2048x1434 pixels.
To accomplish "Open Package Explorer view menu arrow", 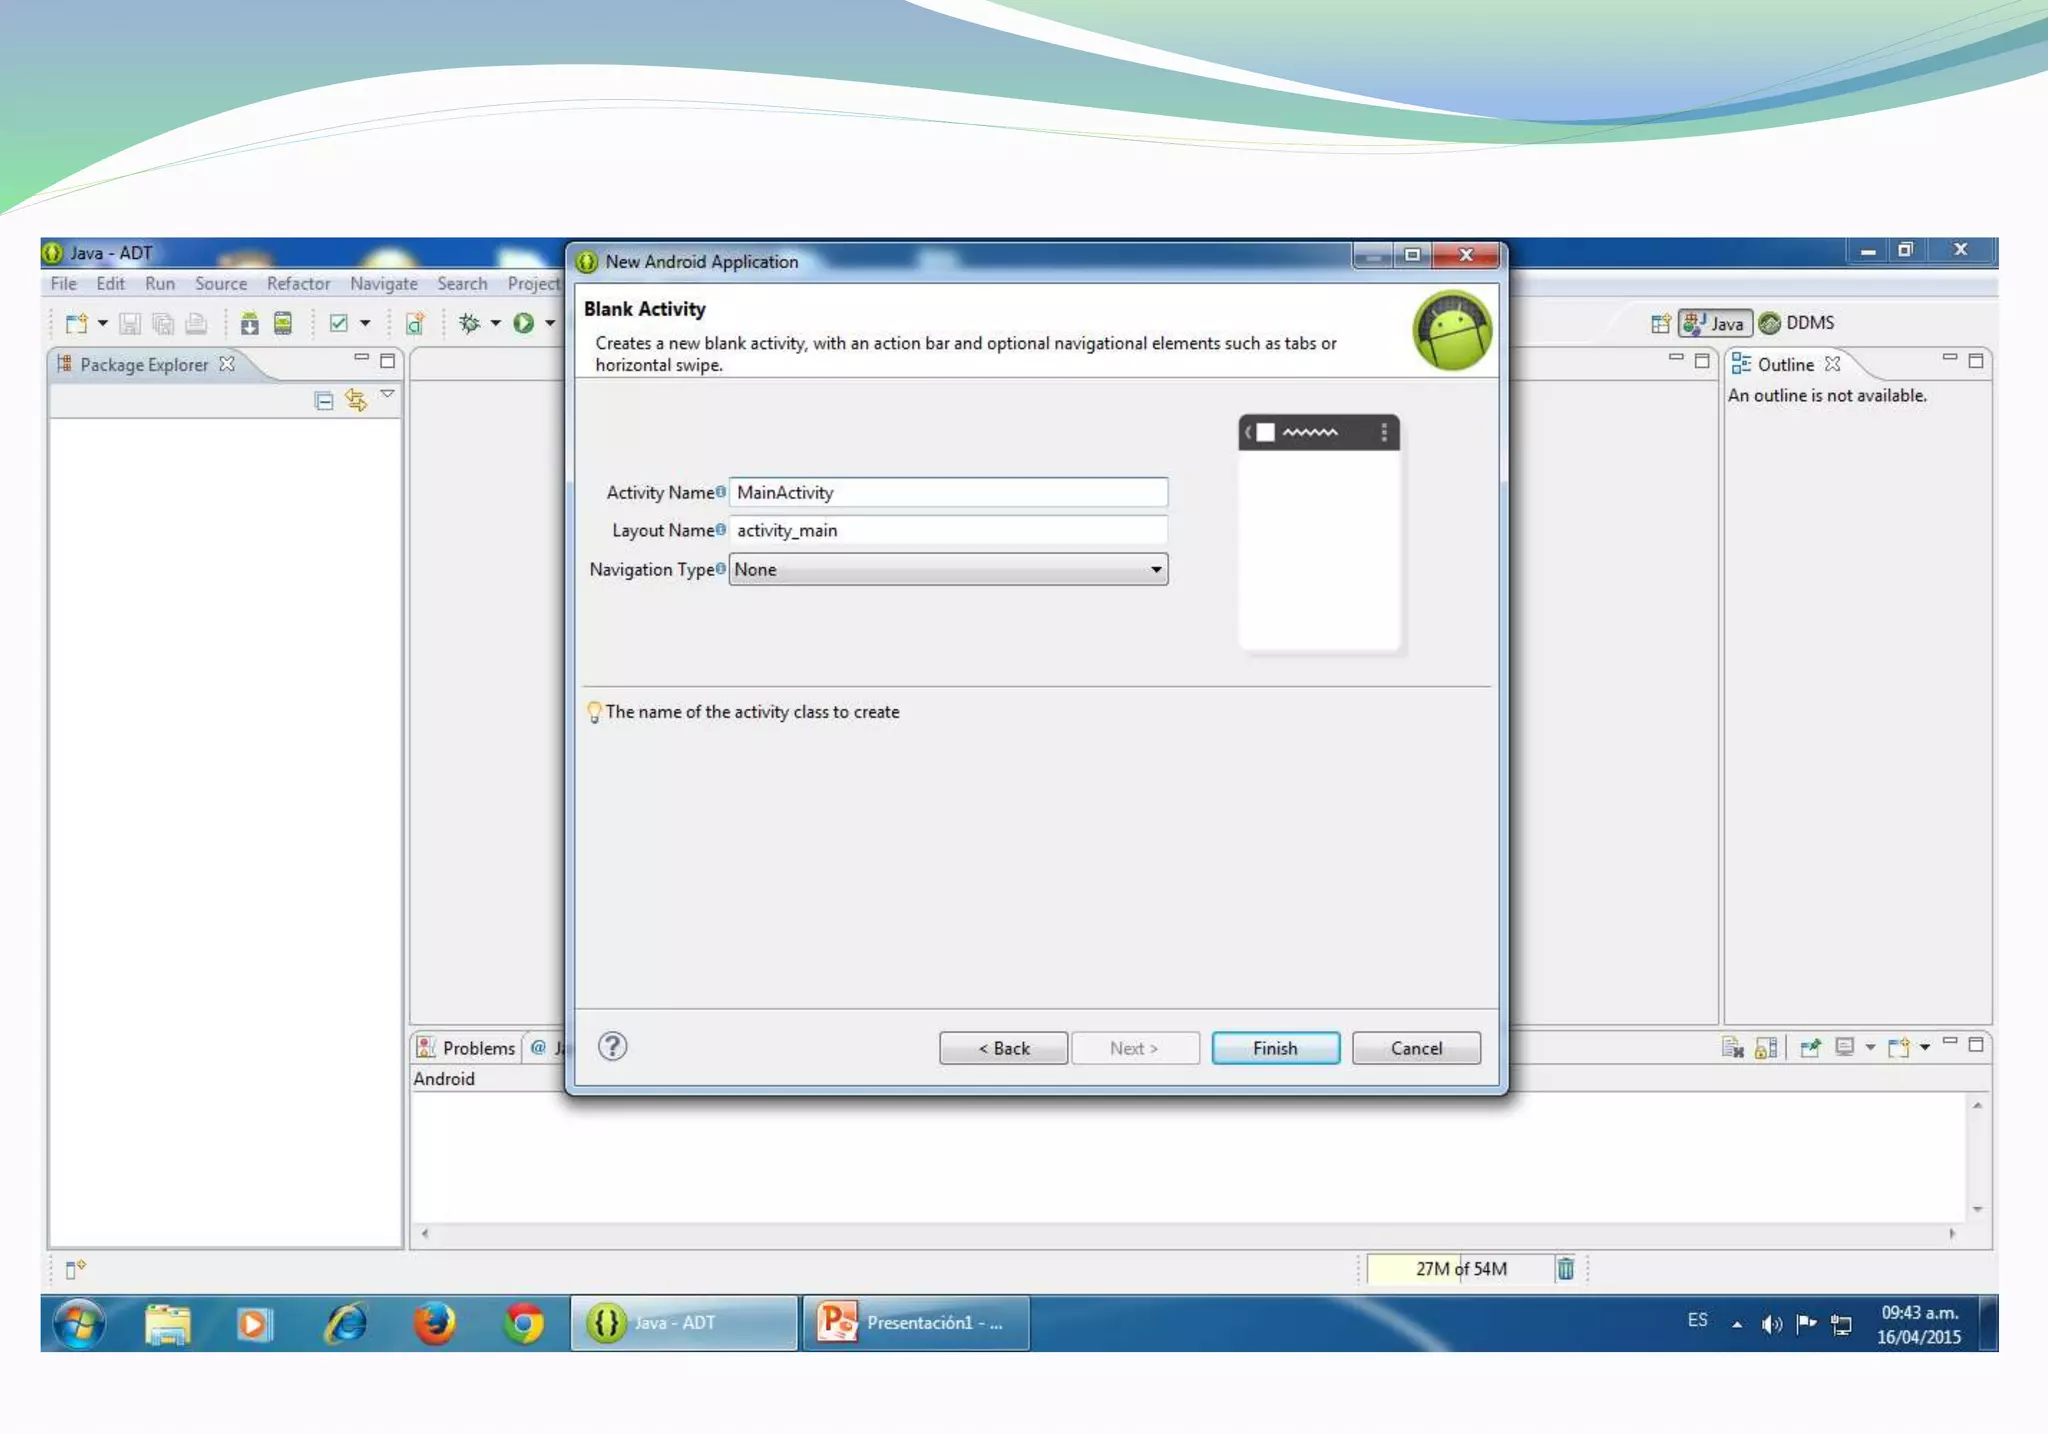I will click(387, 395).
